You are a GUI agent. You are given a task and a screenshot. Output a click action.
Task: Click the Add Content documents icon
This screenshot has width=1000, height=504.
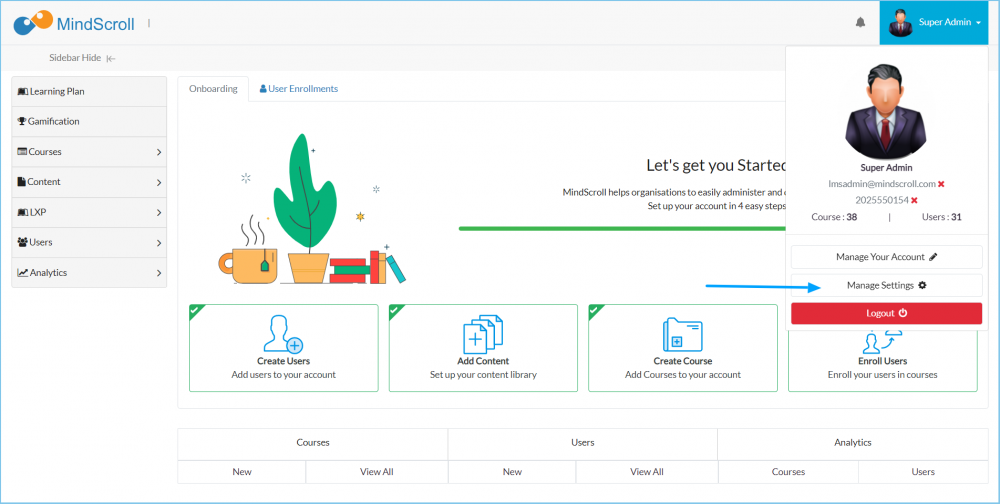pos(483,334)
